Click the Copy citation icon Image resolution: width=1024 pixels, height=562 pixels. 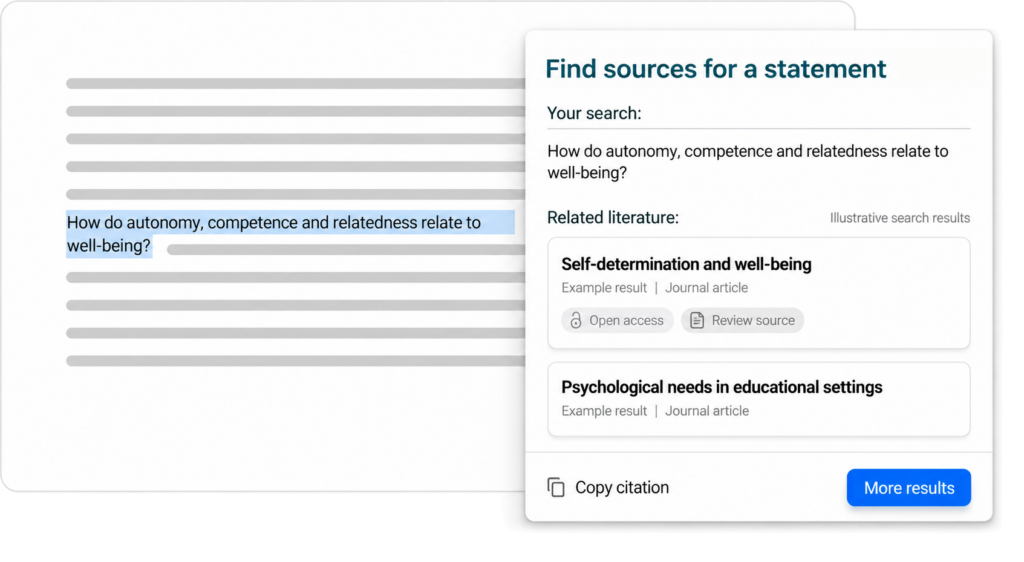click(556, 488)
